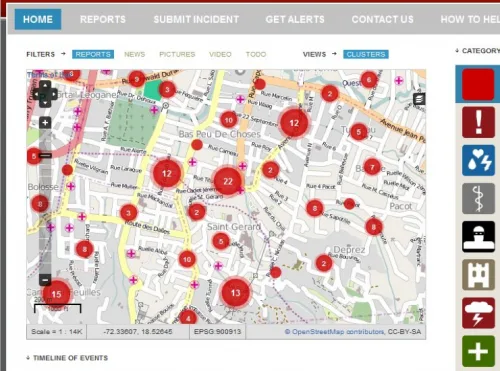
Task: Click the coordinates '-72.33607, 18.52645'
Action: coord(138,332)
